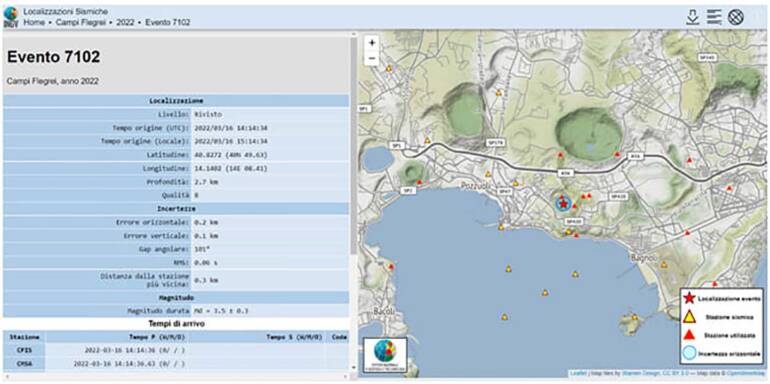Click the CFIS station row label
Image resolution: width=770 pixels, height=384 pixels.
pyautogui.click(x=24, y=351)
